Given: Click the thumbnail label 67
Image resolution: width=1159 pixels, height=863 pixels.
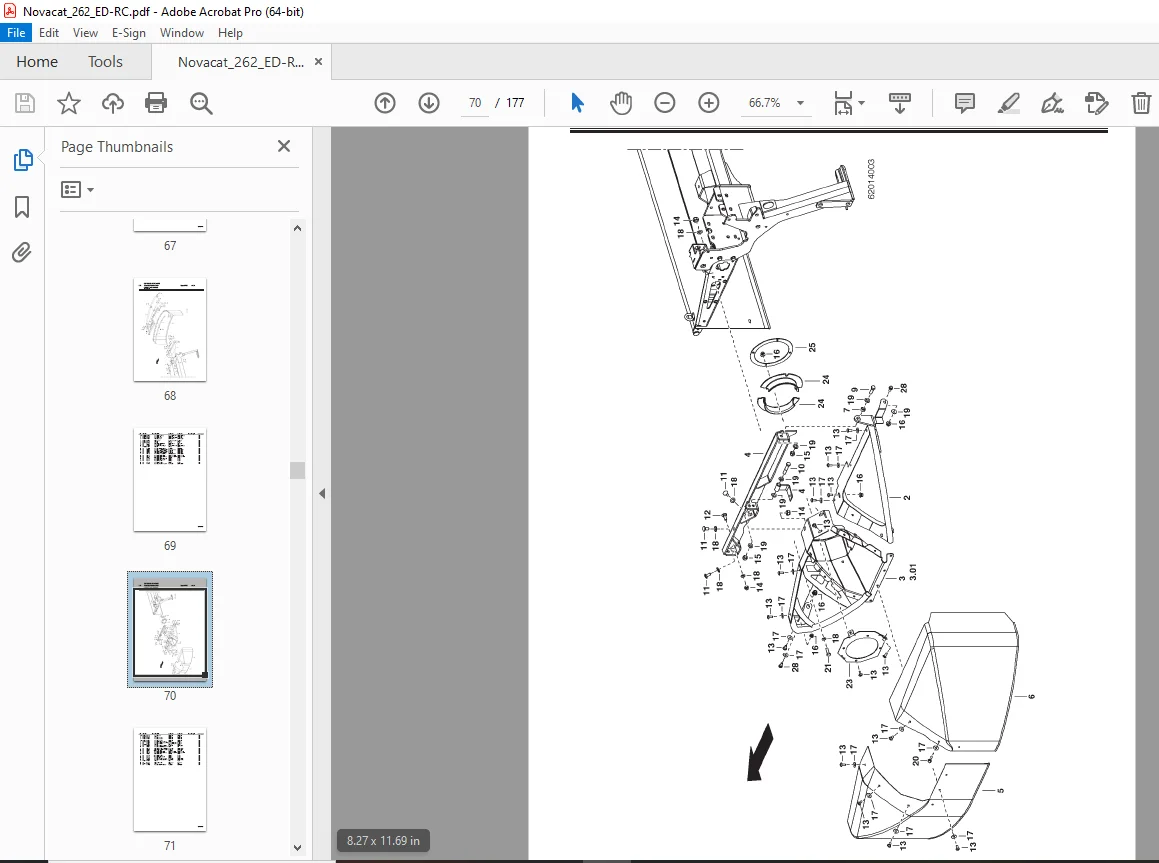Looking at the screenshot, I should (x=170, y=245).
